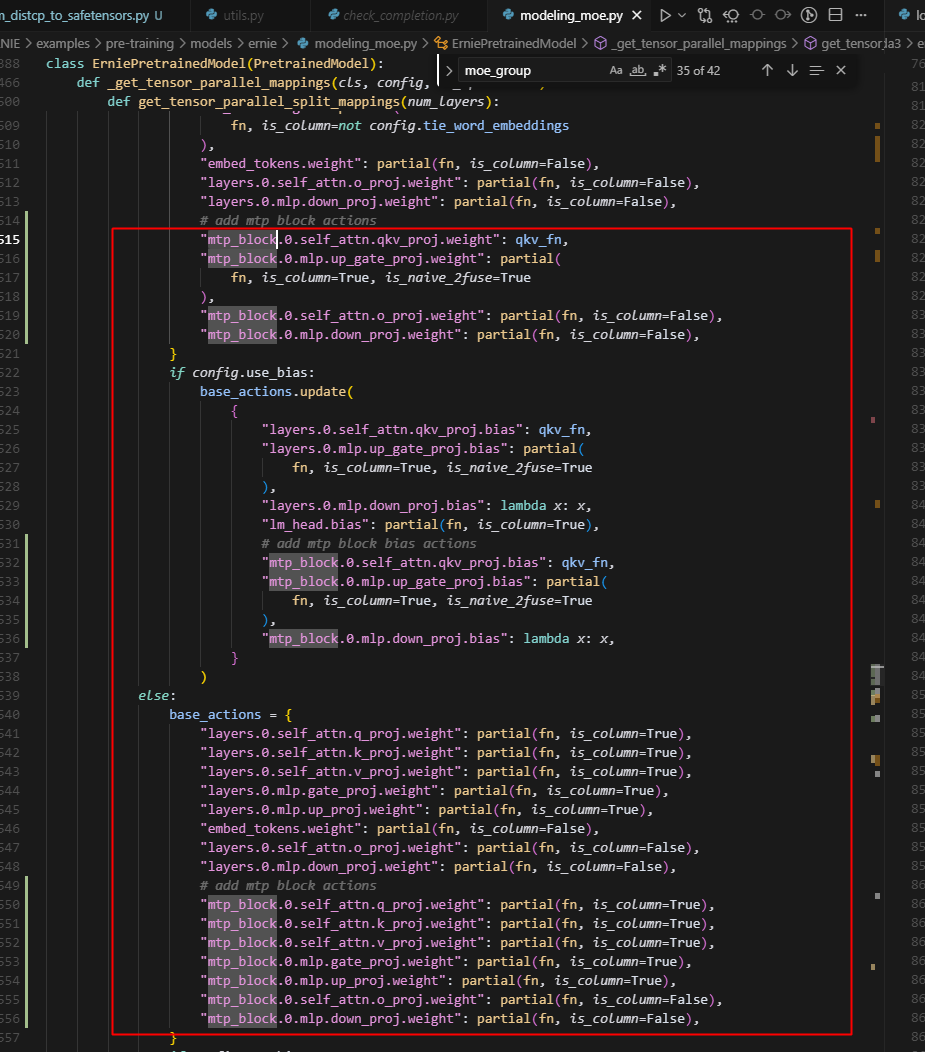This screenshot has width=925, height=1052.
Task: Toggle Match Case in find widget
Action: (616, 71)
